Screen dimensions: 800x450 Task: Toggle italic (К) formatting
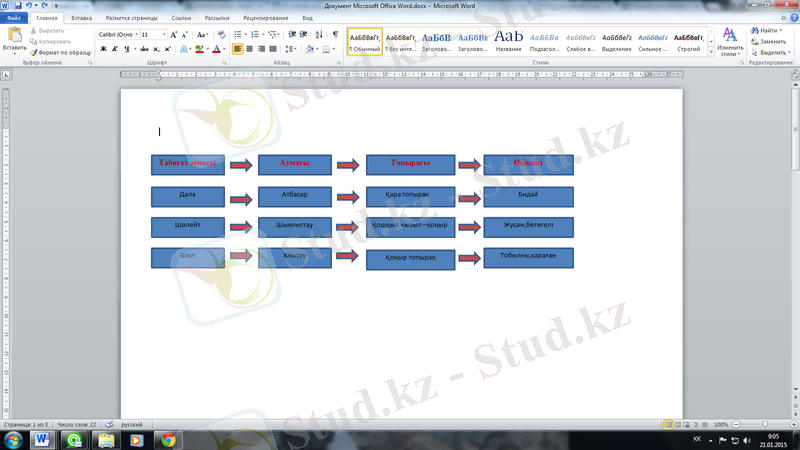[116, 48]
